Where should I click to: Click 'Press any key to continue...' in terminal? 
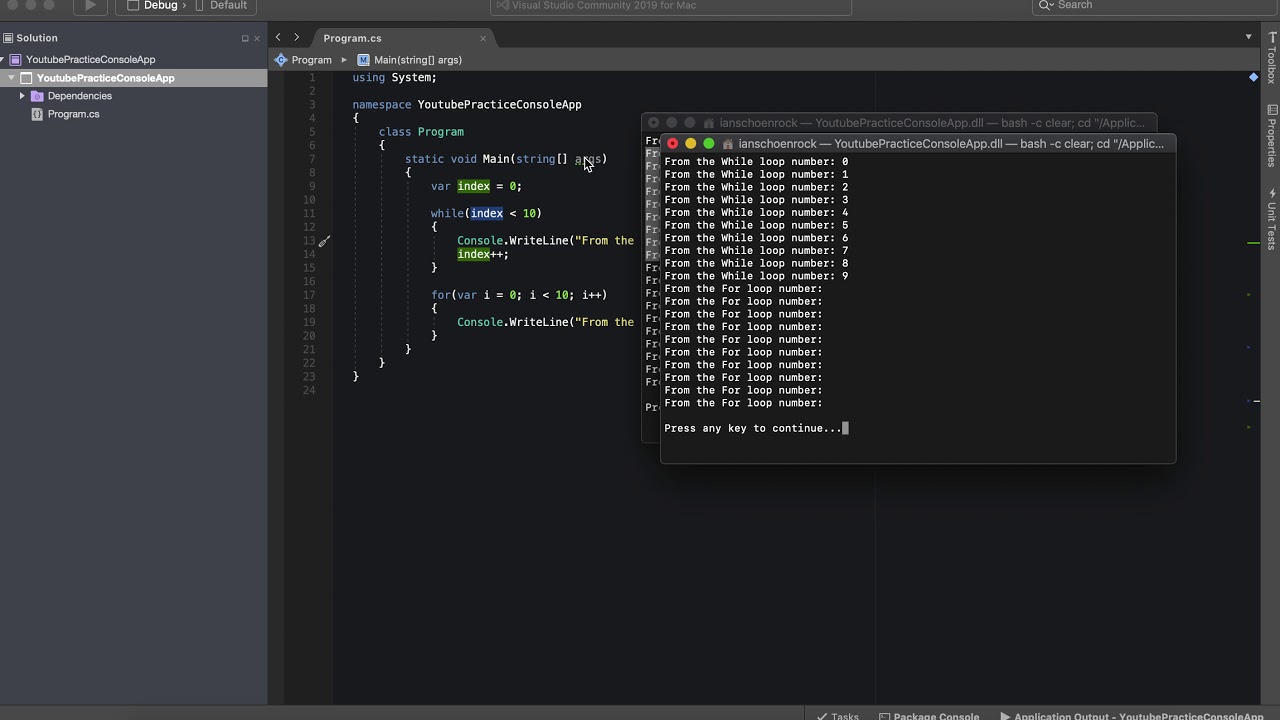753,428
